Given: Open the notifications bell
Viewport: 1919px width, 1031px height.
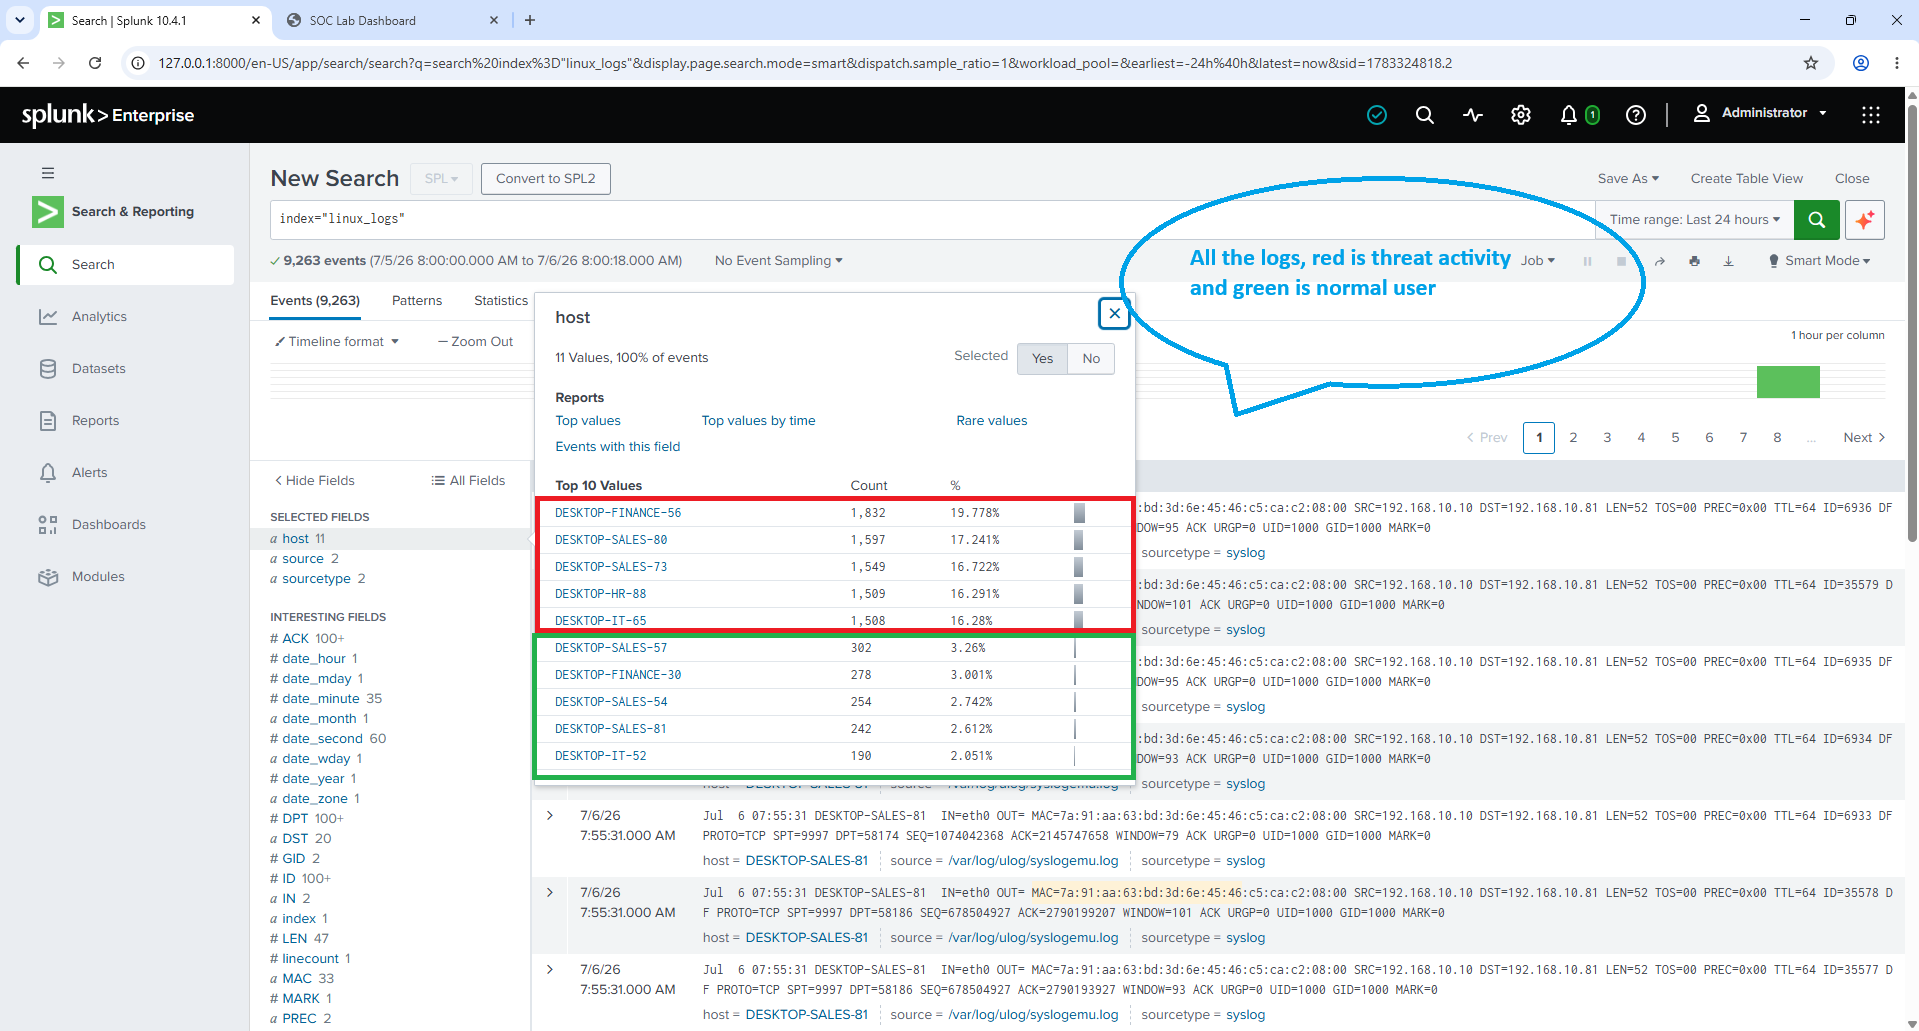Looking at the screenshot, I should click(1569, 115).
